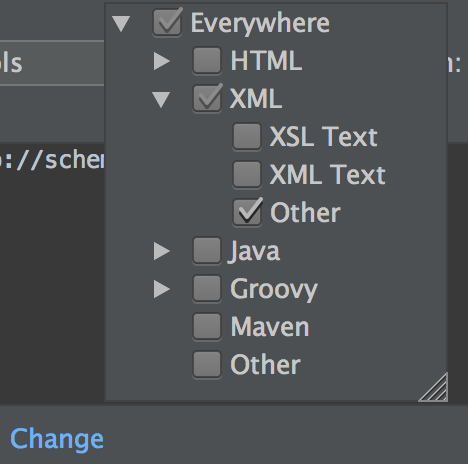Enable the Maven checkbox
The height and width of the screenshot is (464, 468).
(x=207, y=327)
